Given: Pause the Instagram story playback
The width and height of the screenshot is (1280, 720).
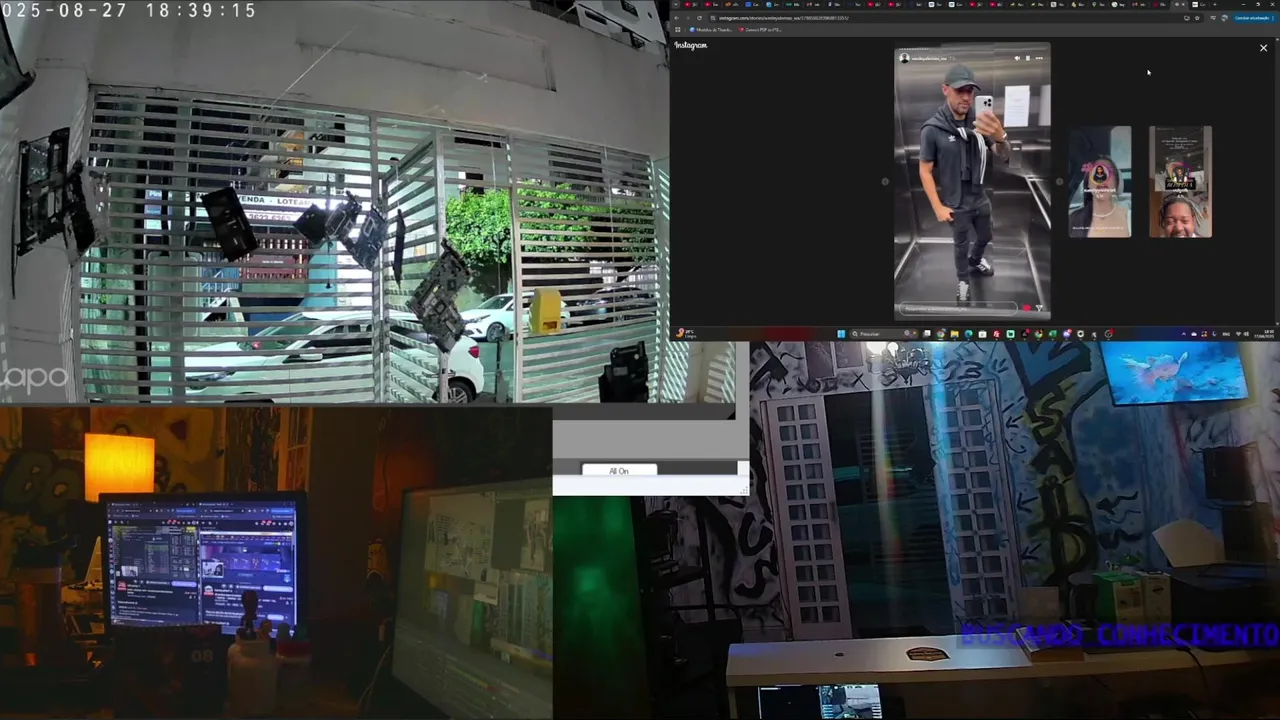Looking at the screenshot, I should tap(1027, 58).
